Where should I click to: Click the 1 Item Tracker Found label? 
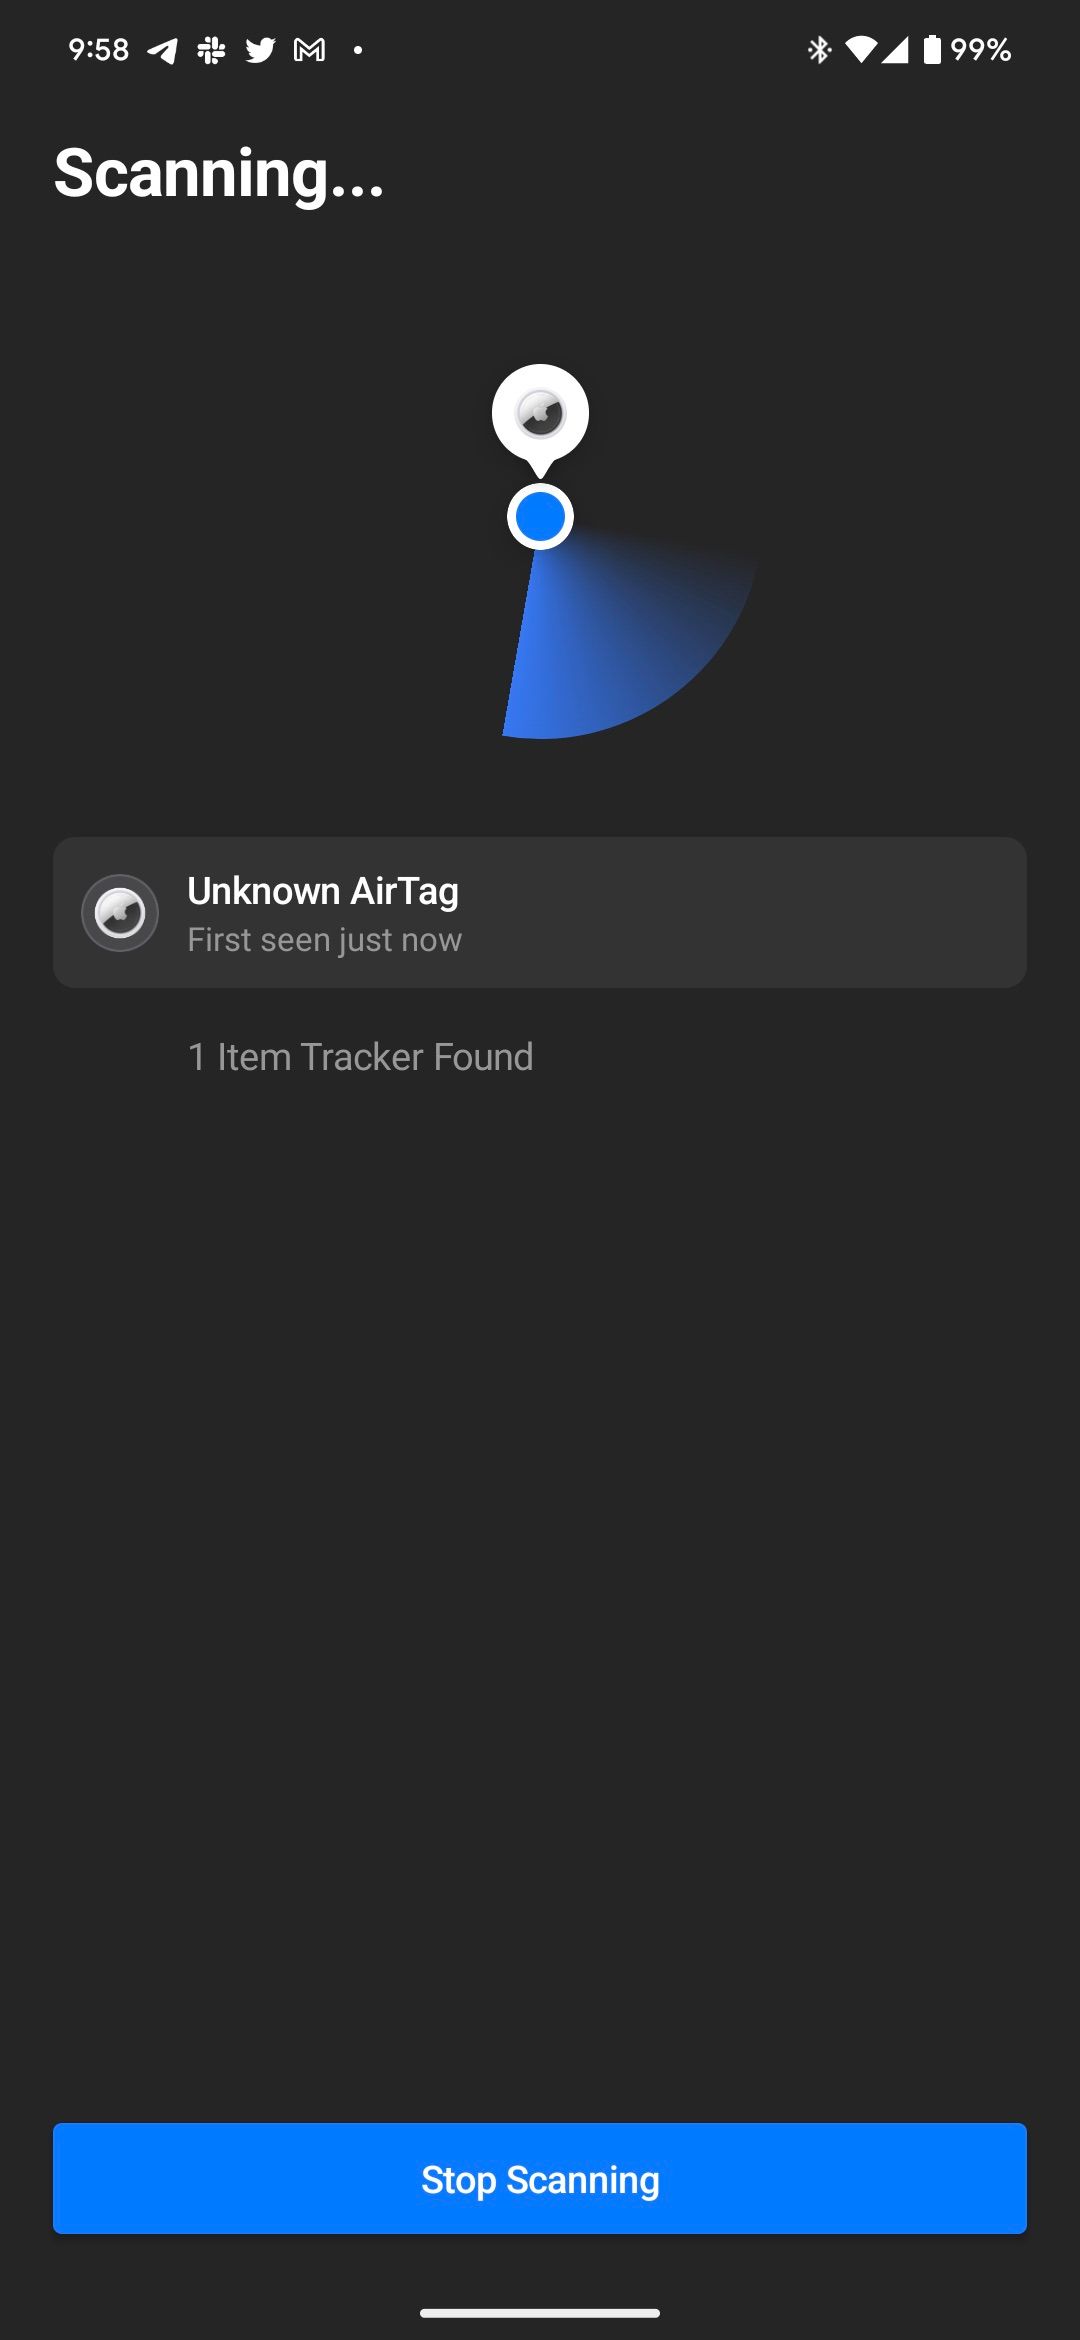click(x=360, y=1057)
